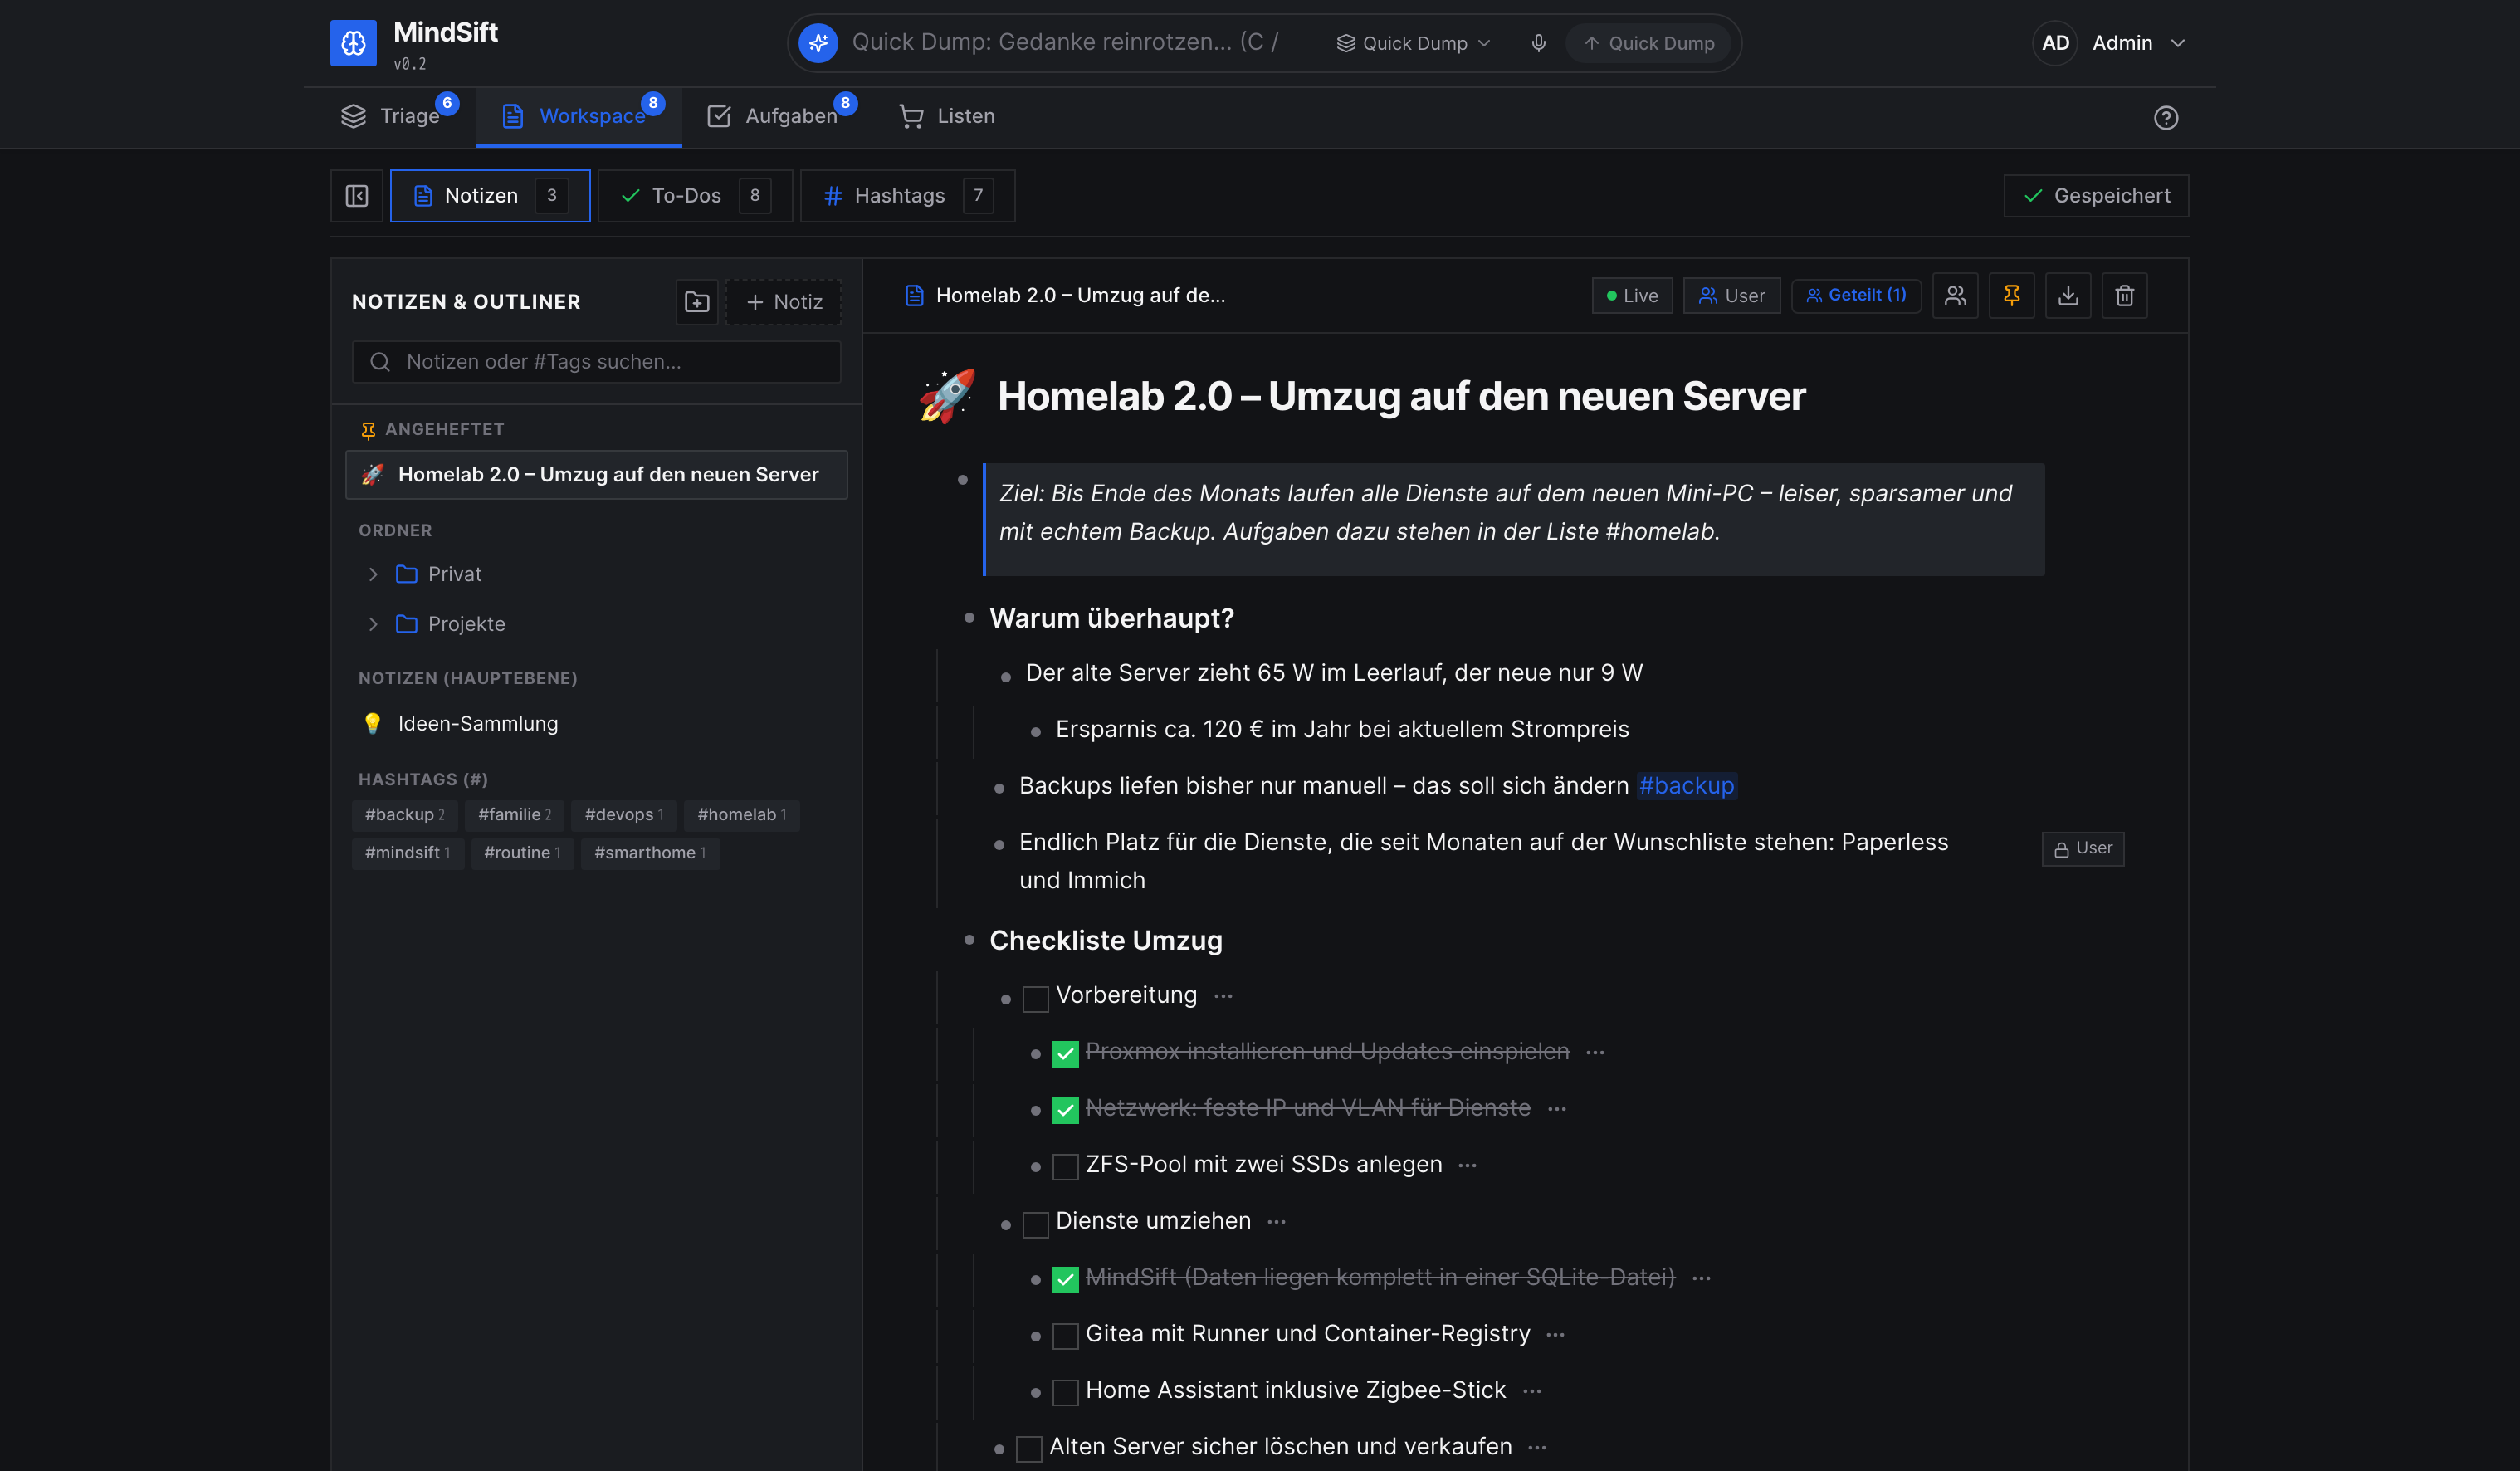Click the User visibility button in header
Viewport: 2520px width, 1471px height.
(x=1732, y=296)
